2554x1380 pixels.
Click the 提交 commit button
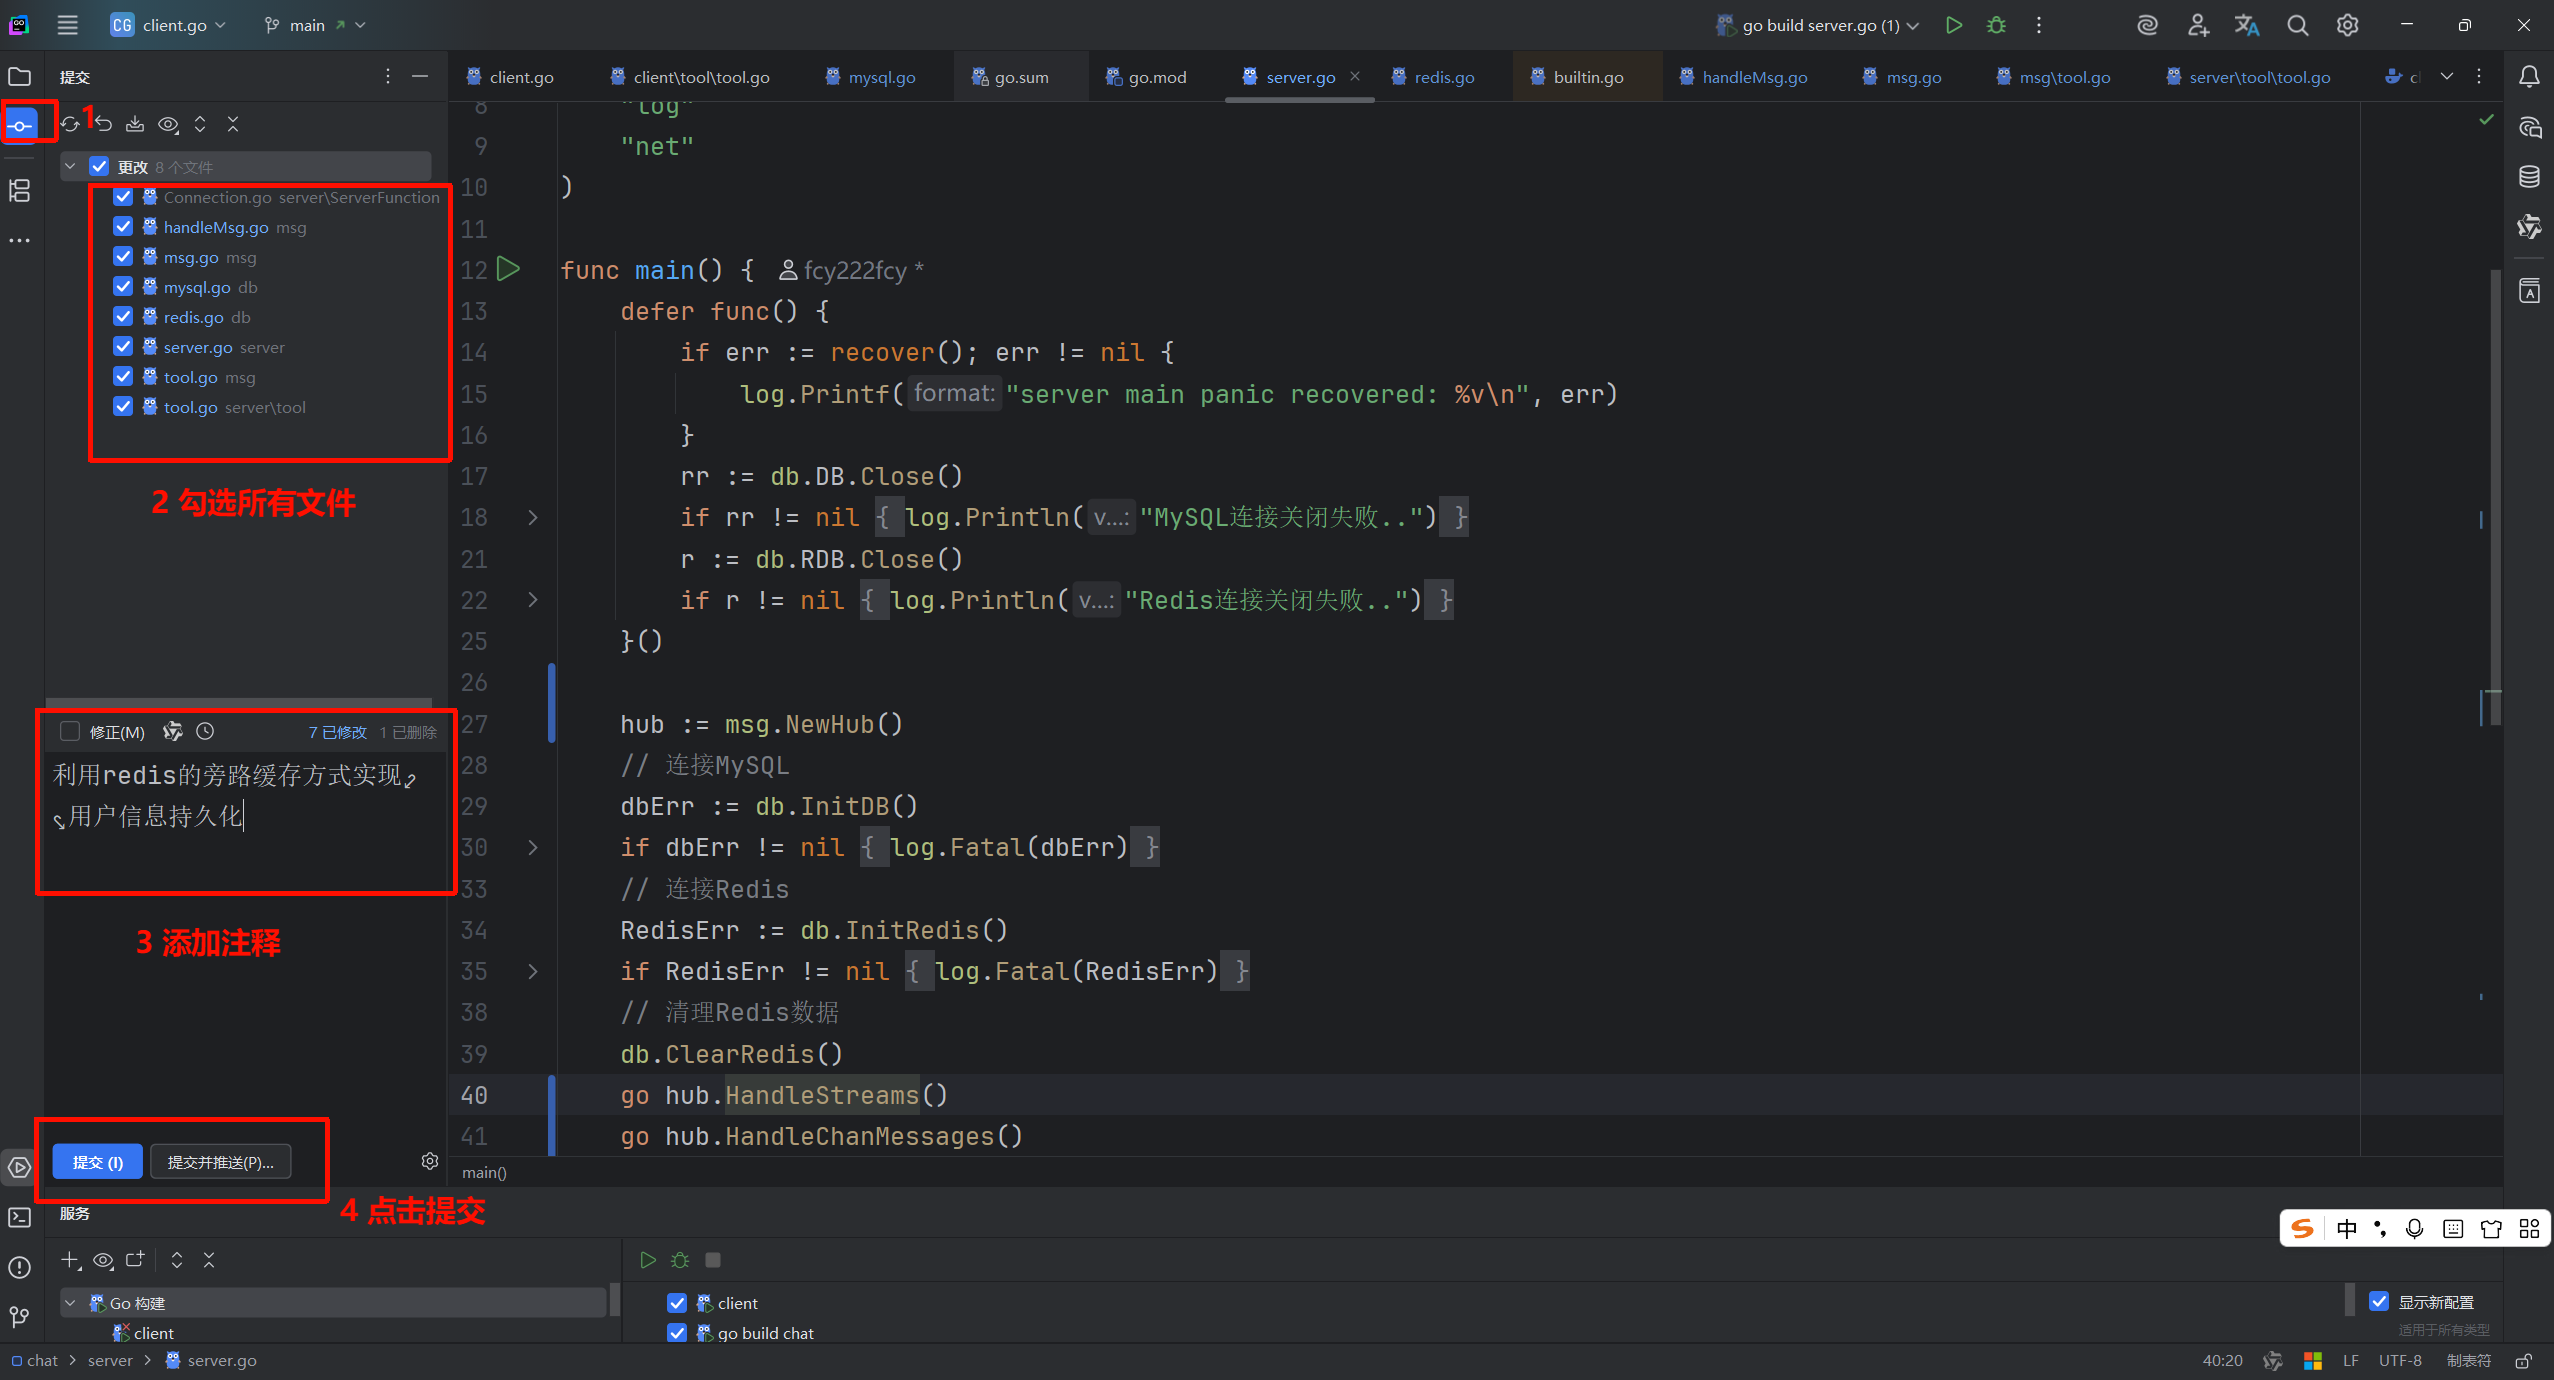point(97,1162)
